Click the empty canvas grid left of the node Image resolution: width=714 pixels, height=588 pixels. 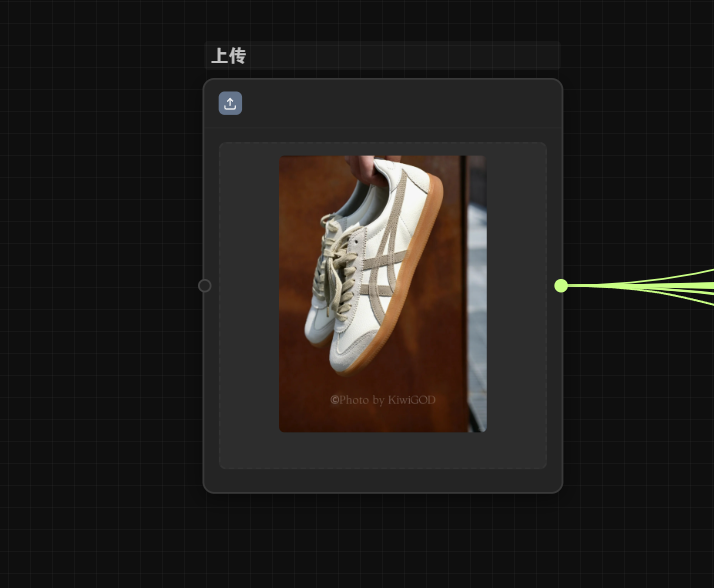coord(100,300)
